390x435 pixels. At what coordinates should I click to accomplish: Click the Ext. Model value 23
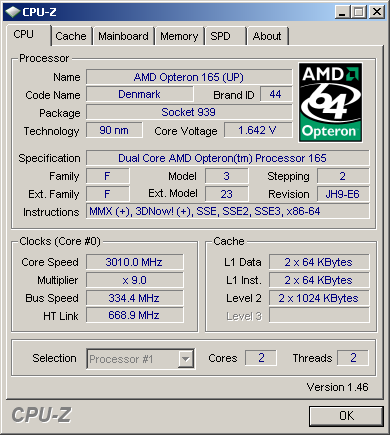[x=227, y=194]
